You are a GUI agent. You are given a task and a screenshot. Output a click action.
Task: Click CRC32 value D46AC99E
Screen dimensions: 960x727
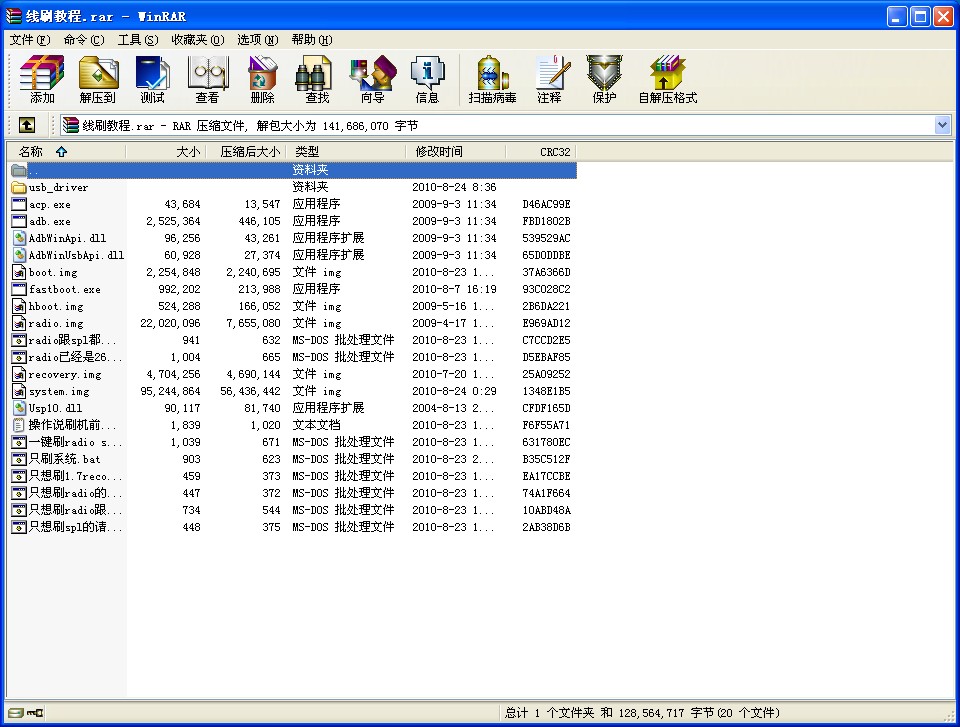pyautogui.click(x=546, y=204)
